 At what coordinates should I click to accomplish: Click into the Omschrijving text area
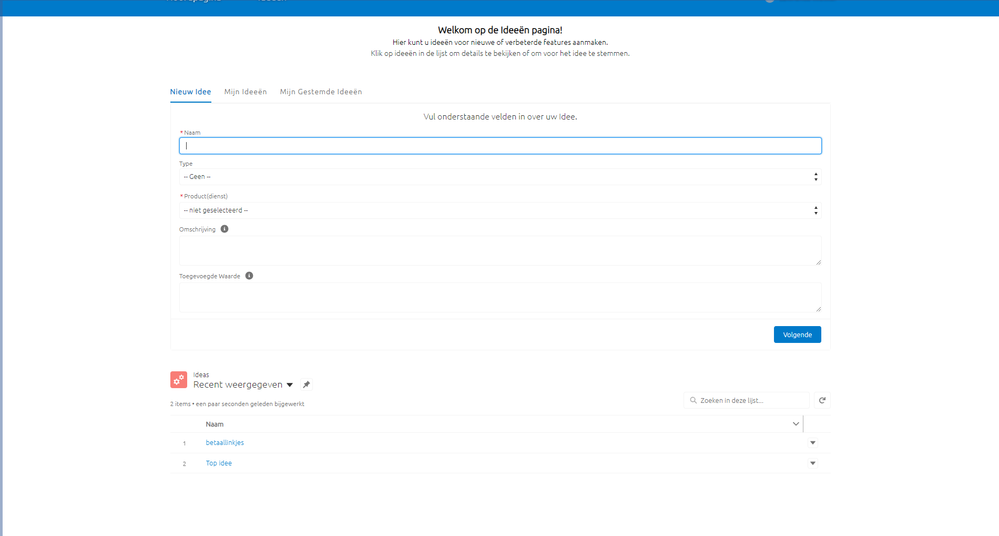(x=500, y=250)
